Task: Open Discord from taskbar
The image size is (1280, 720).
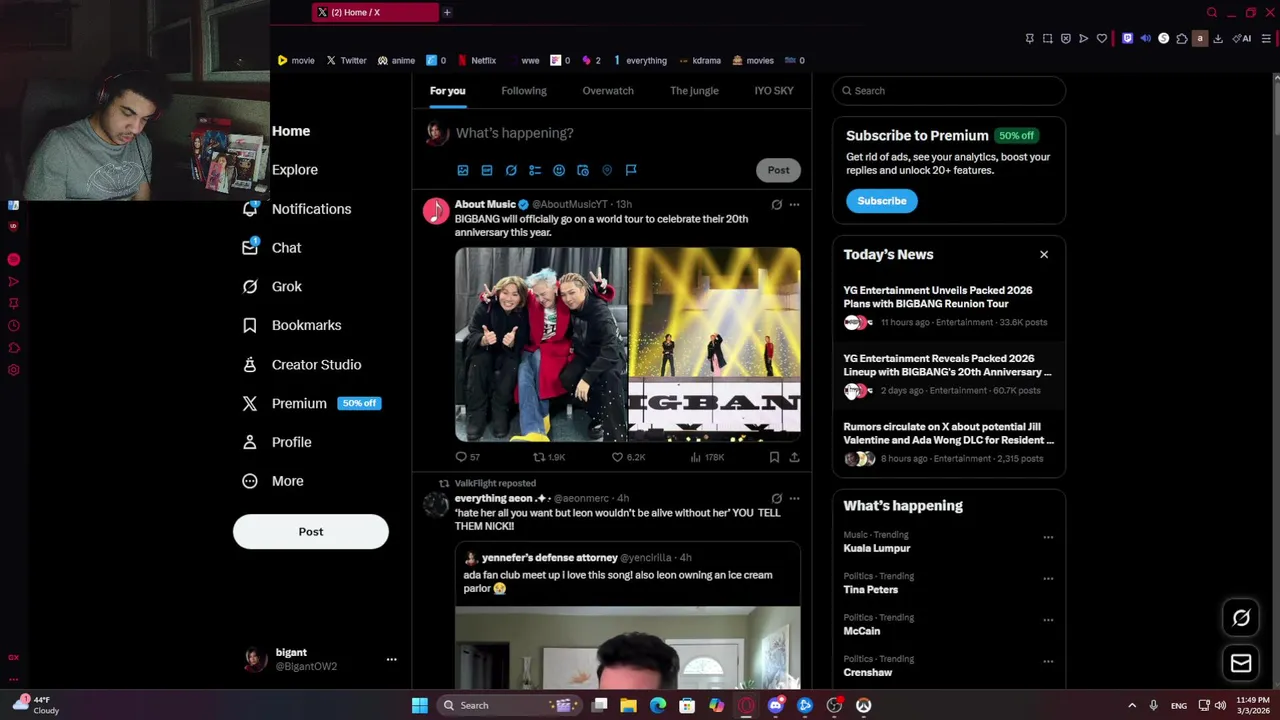Action: 776,705
